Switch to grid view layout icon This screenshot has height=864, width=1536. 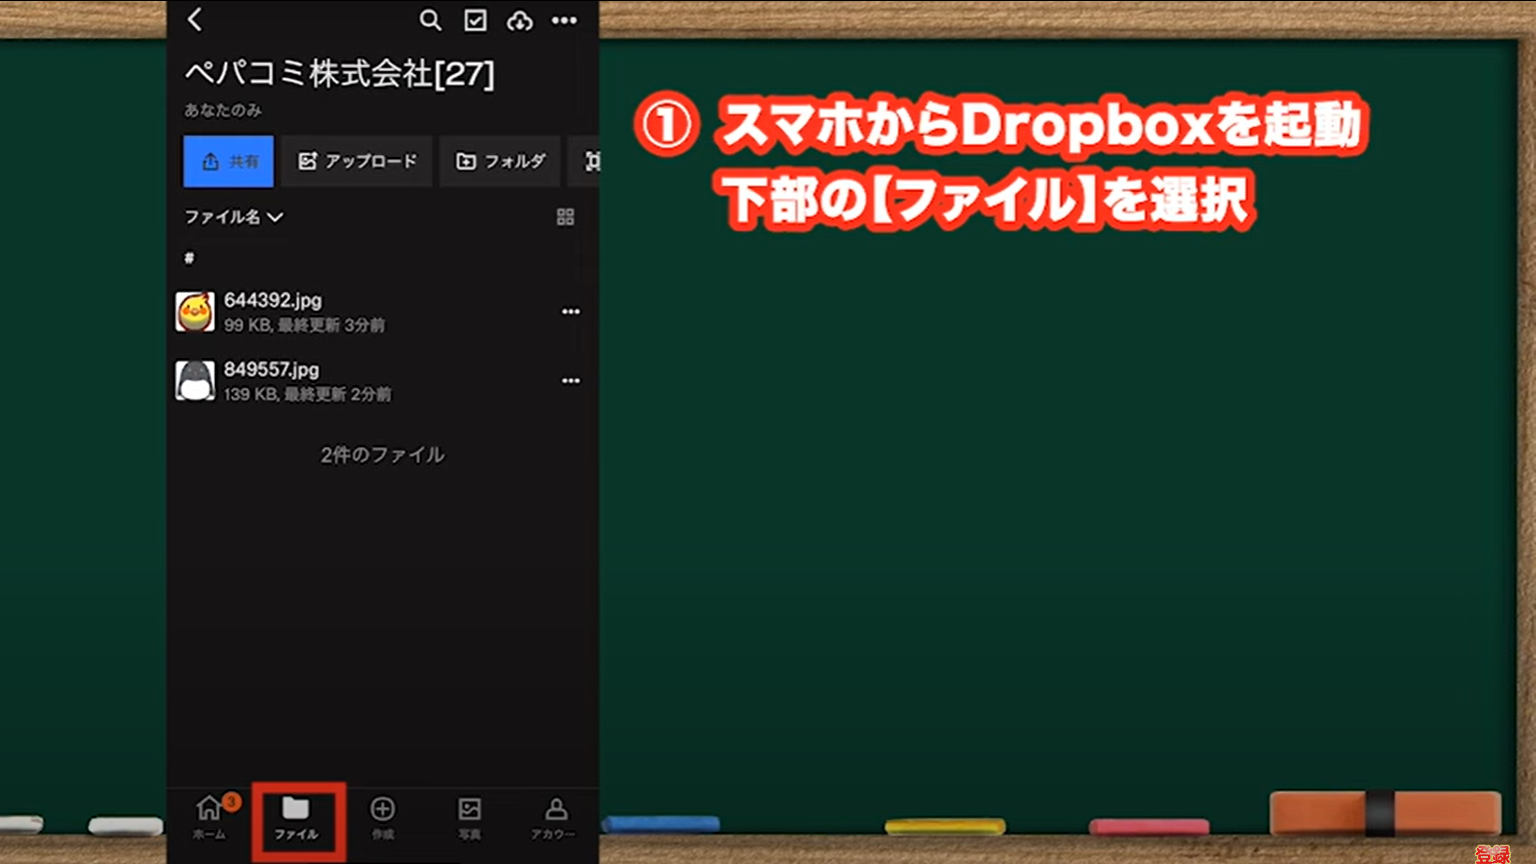click(565, 217)
